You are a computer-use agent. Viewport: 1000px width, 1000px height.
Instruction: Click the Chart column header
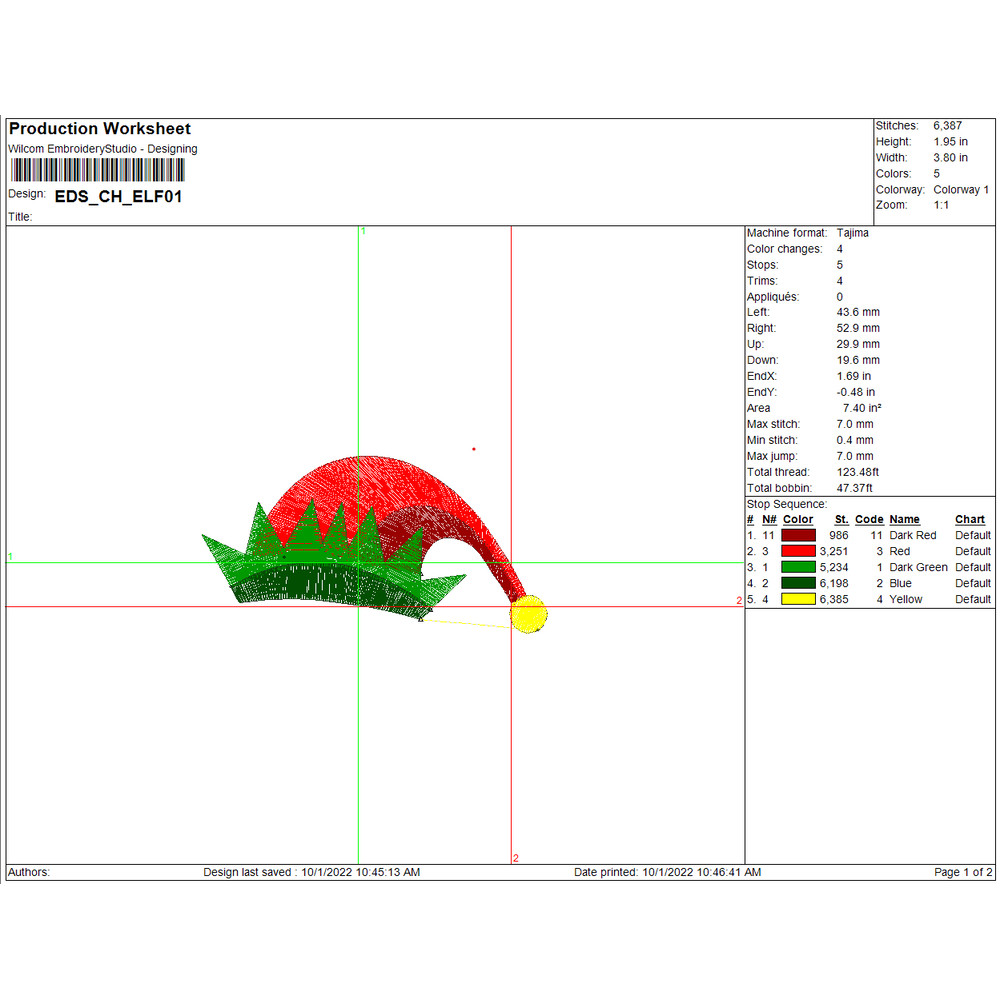[x=970, y=520]
